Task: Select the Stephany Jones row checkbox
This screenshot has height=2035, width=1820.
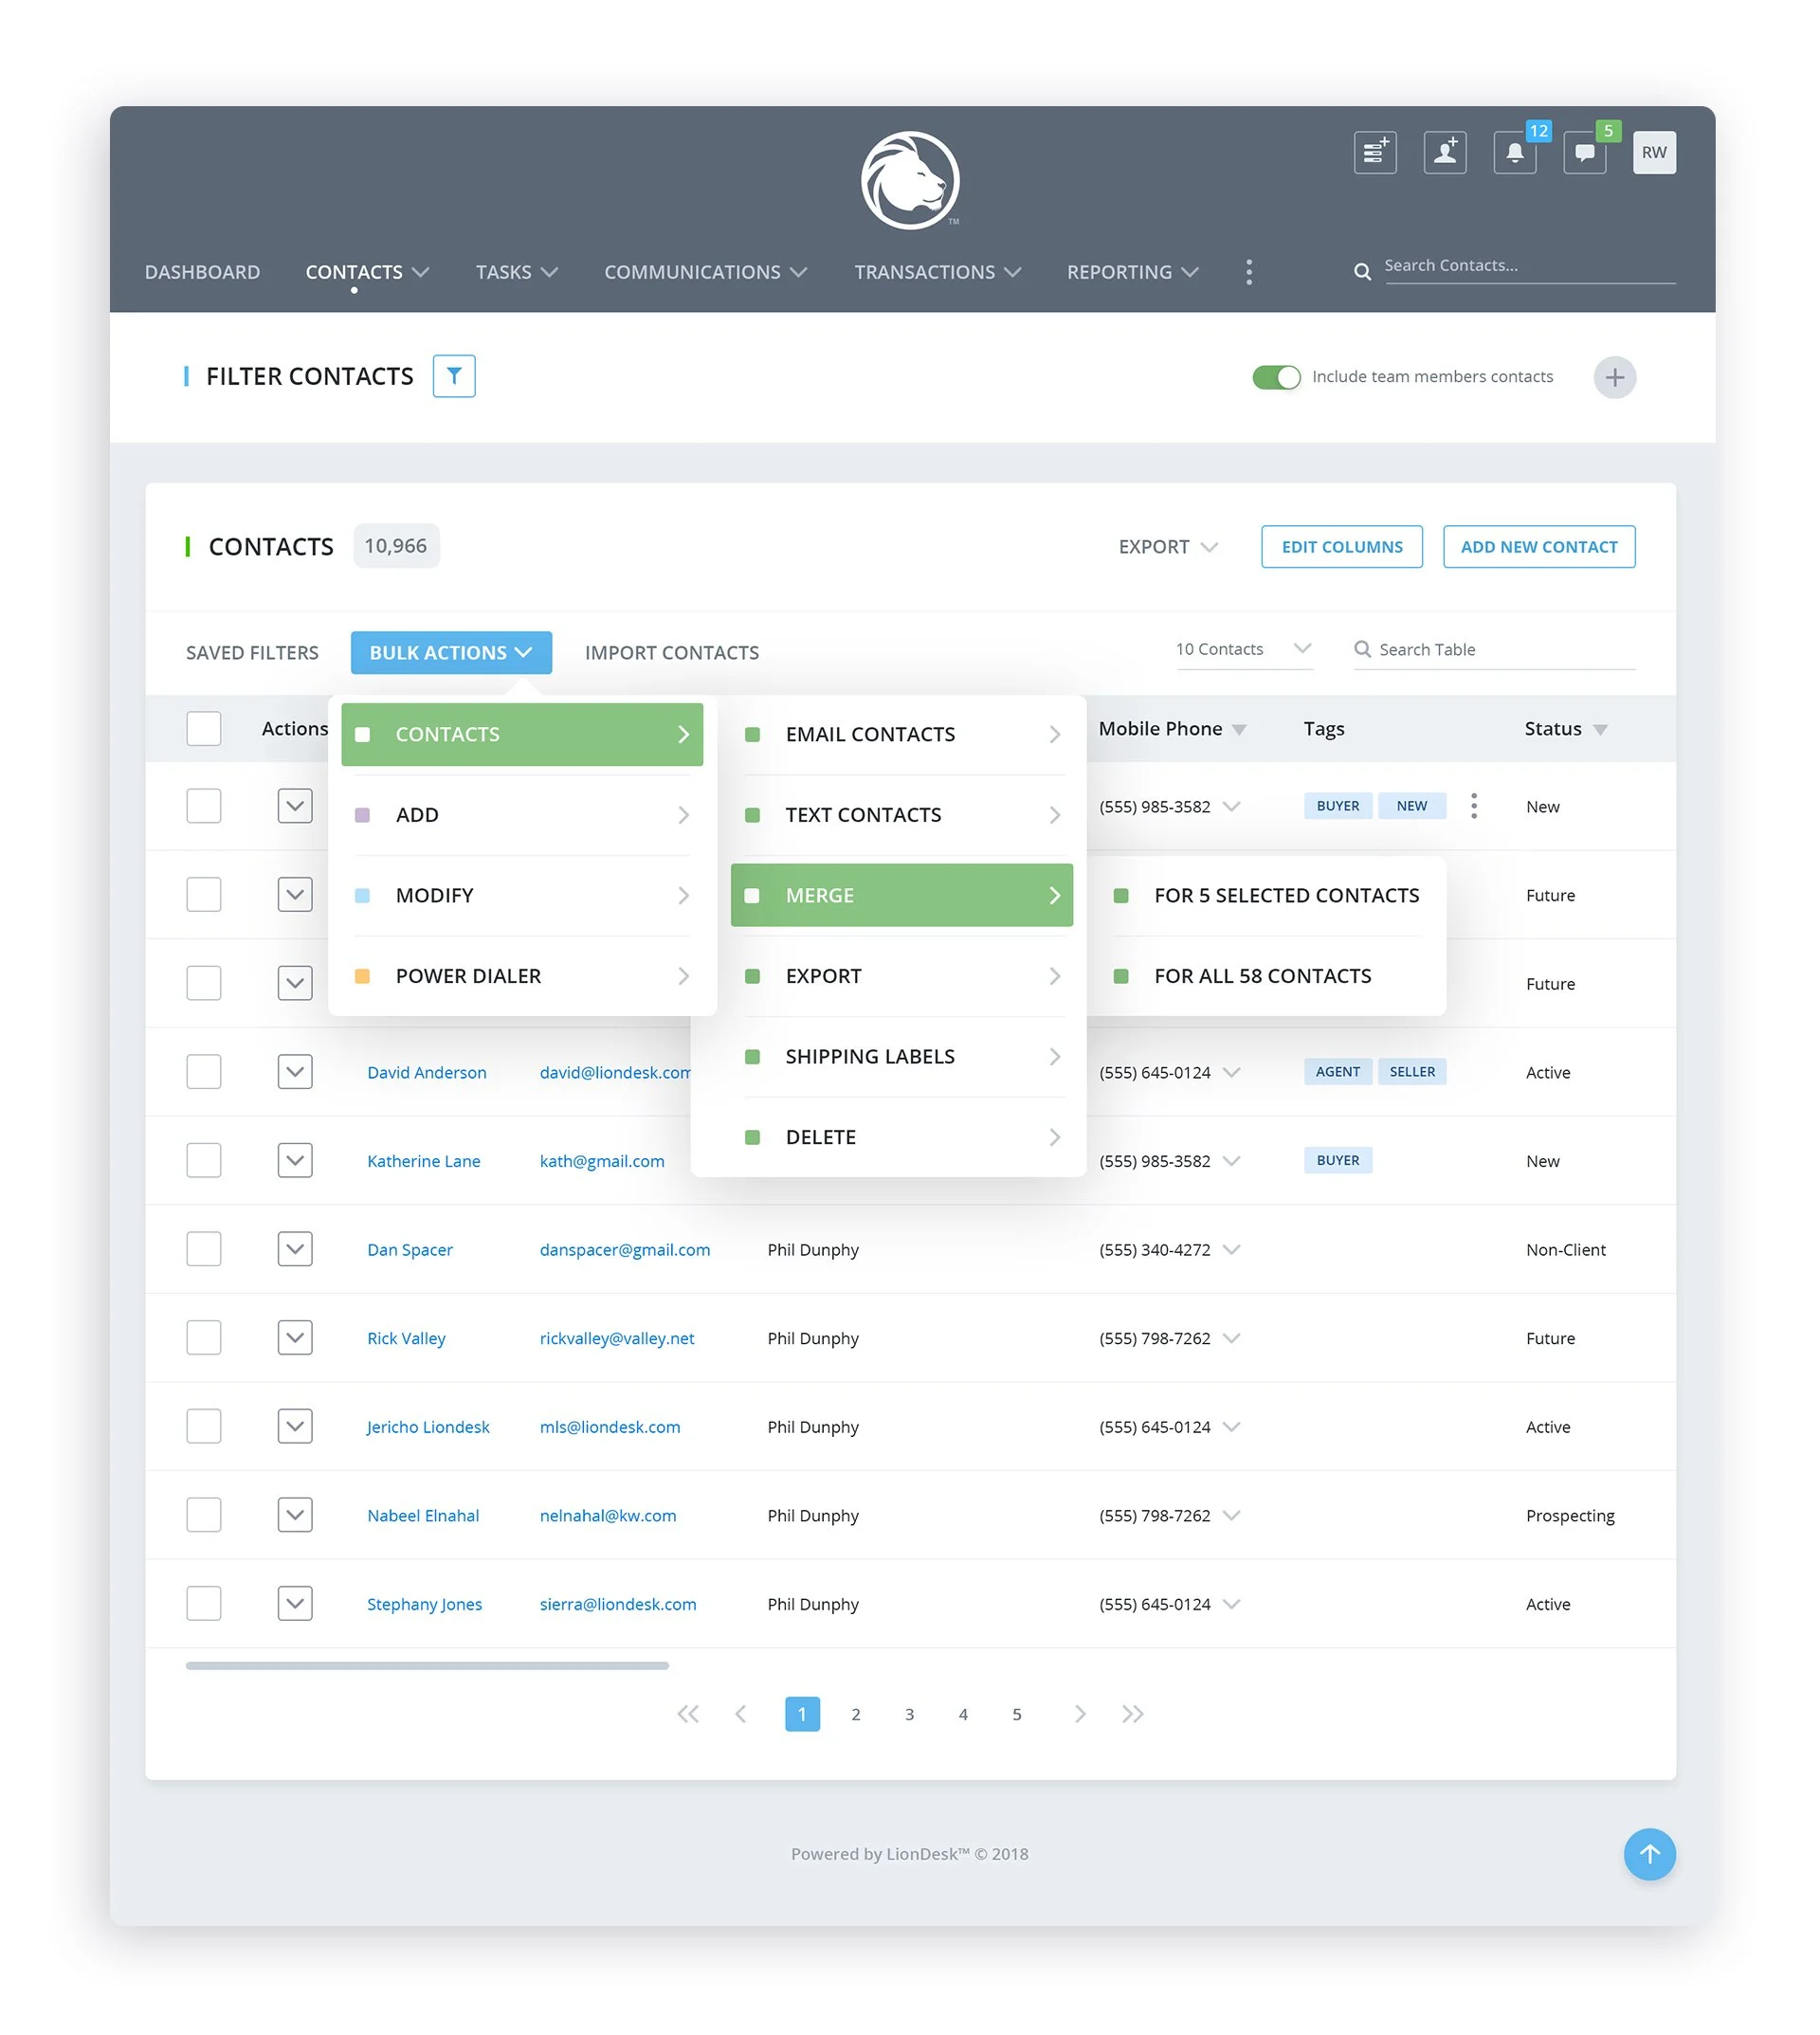Action: 204,1603
